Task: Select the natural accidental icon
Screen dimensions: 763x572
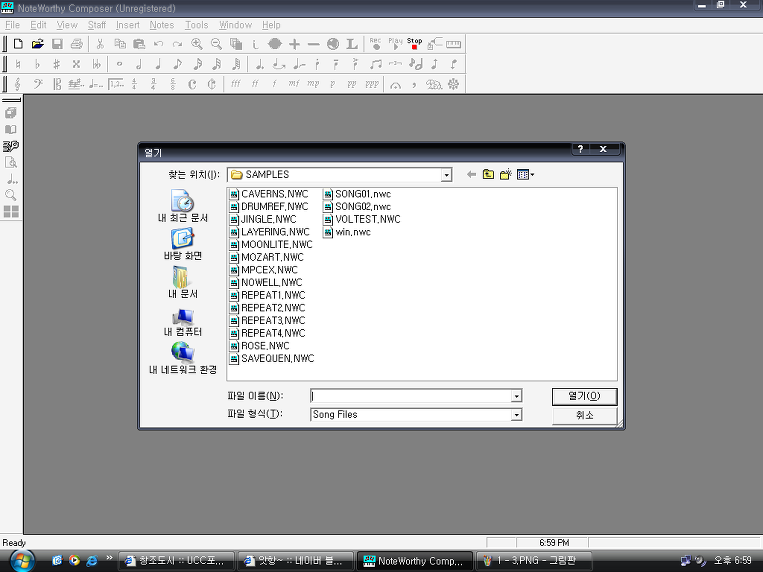Action: point(18,64)
